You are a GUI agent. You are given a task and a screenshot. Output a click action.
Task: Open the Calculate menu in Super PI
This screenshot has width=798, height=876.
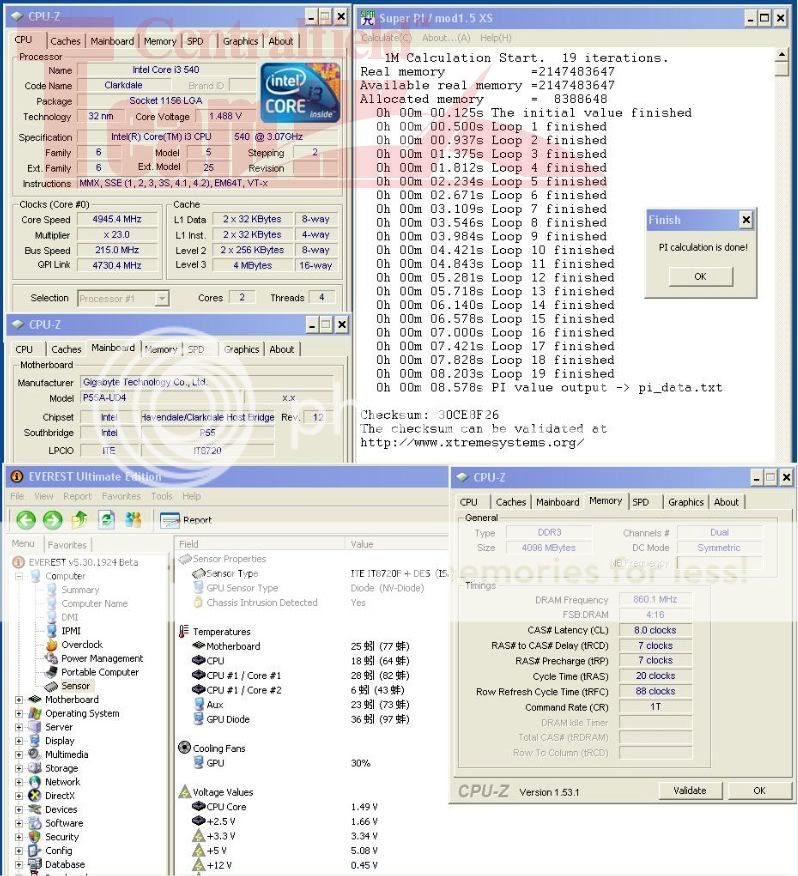point(386,37)
